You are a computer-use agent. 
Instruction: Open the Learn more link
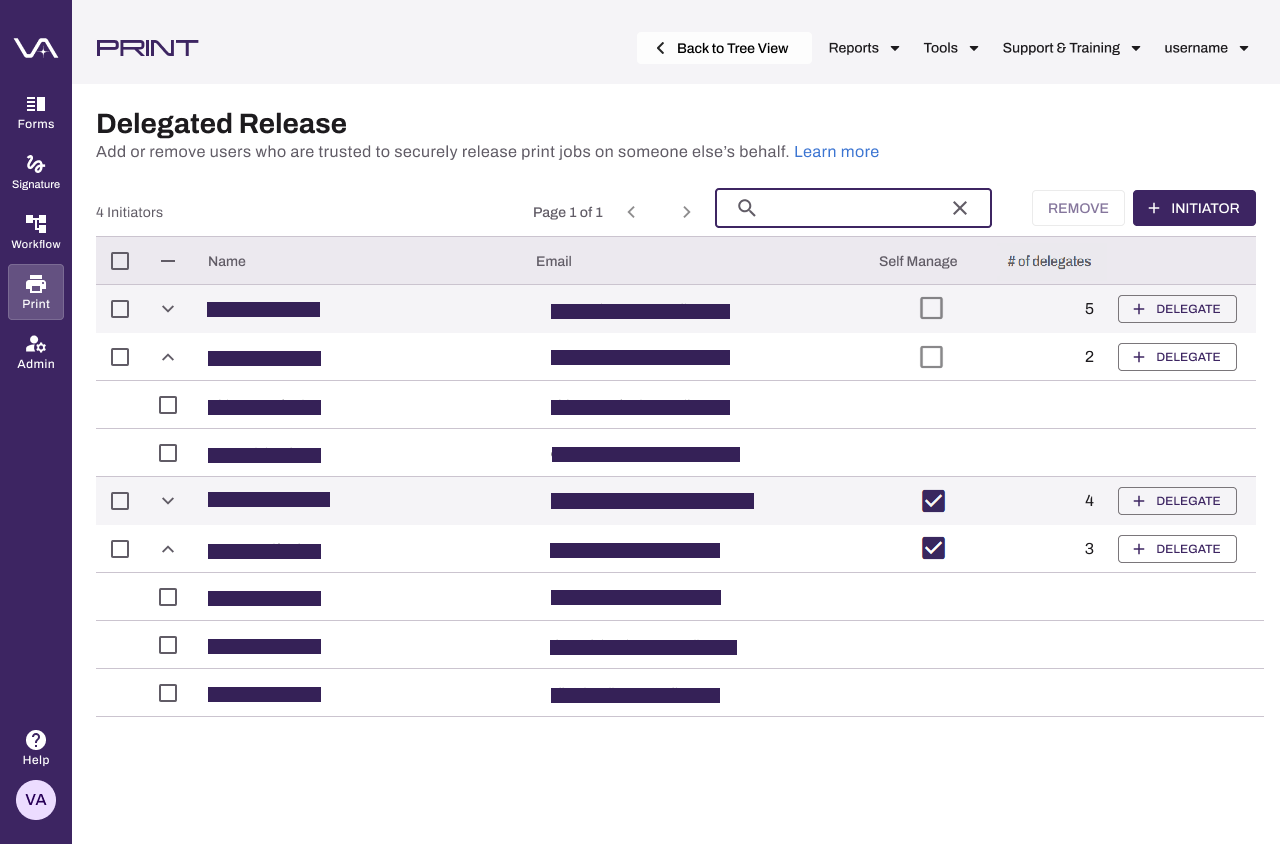(x=836, y=152)
